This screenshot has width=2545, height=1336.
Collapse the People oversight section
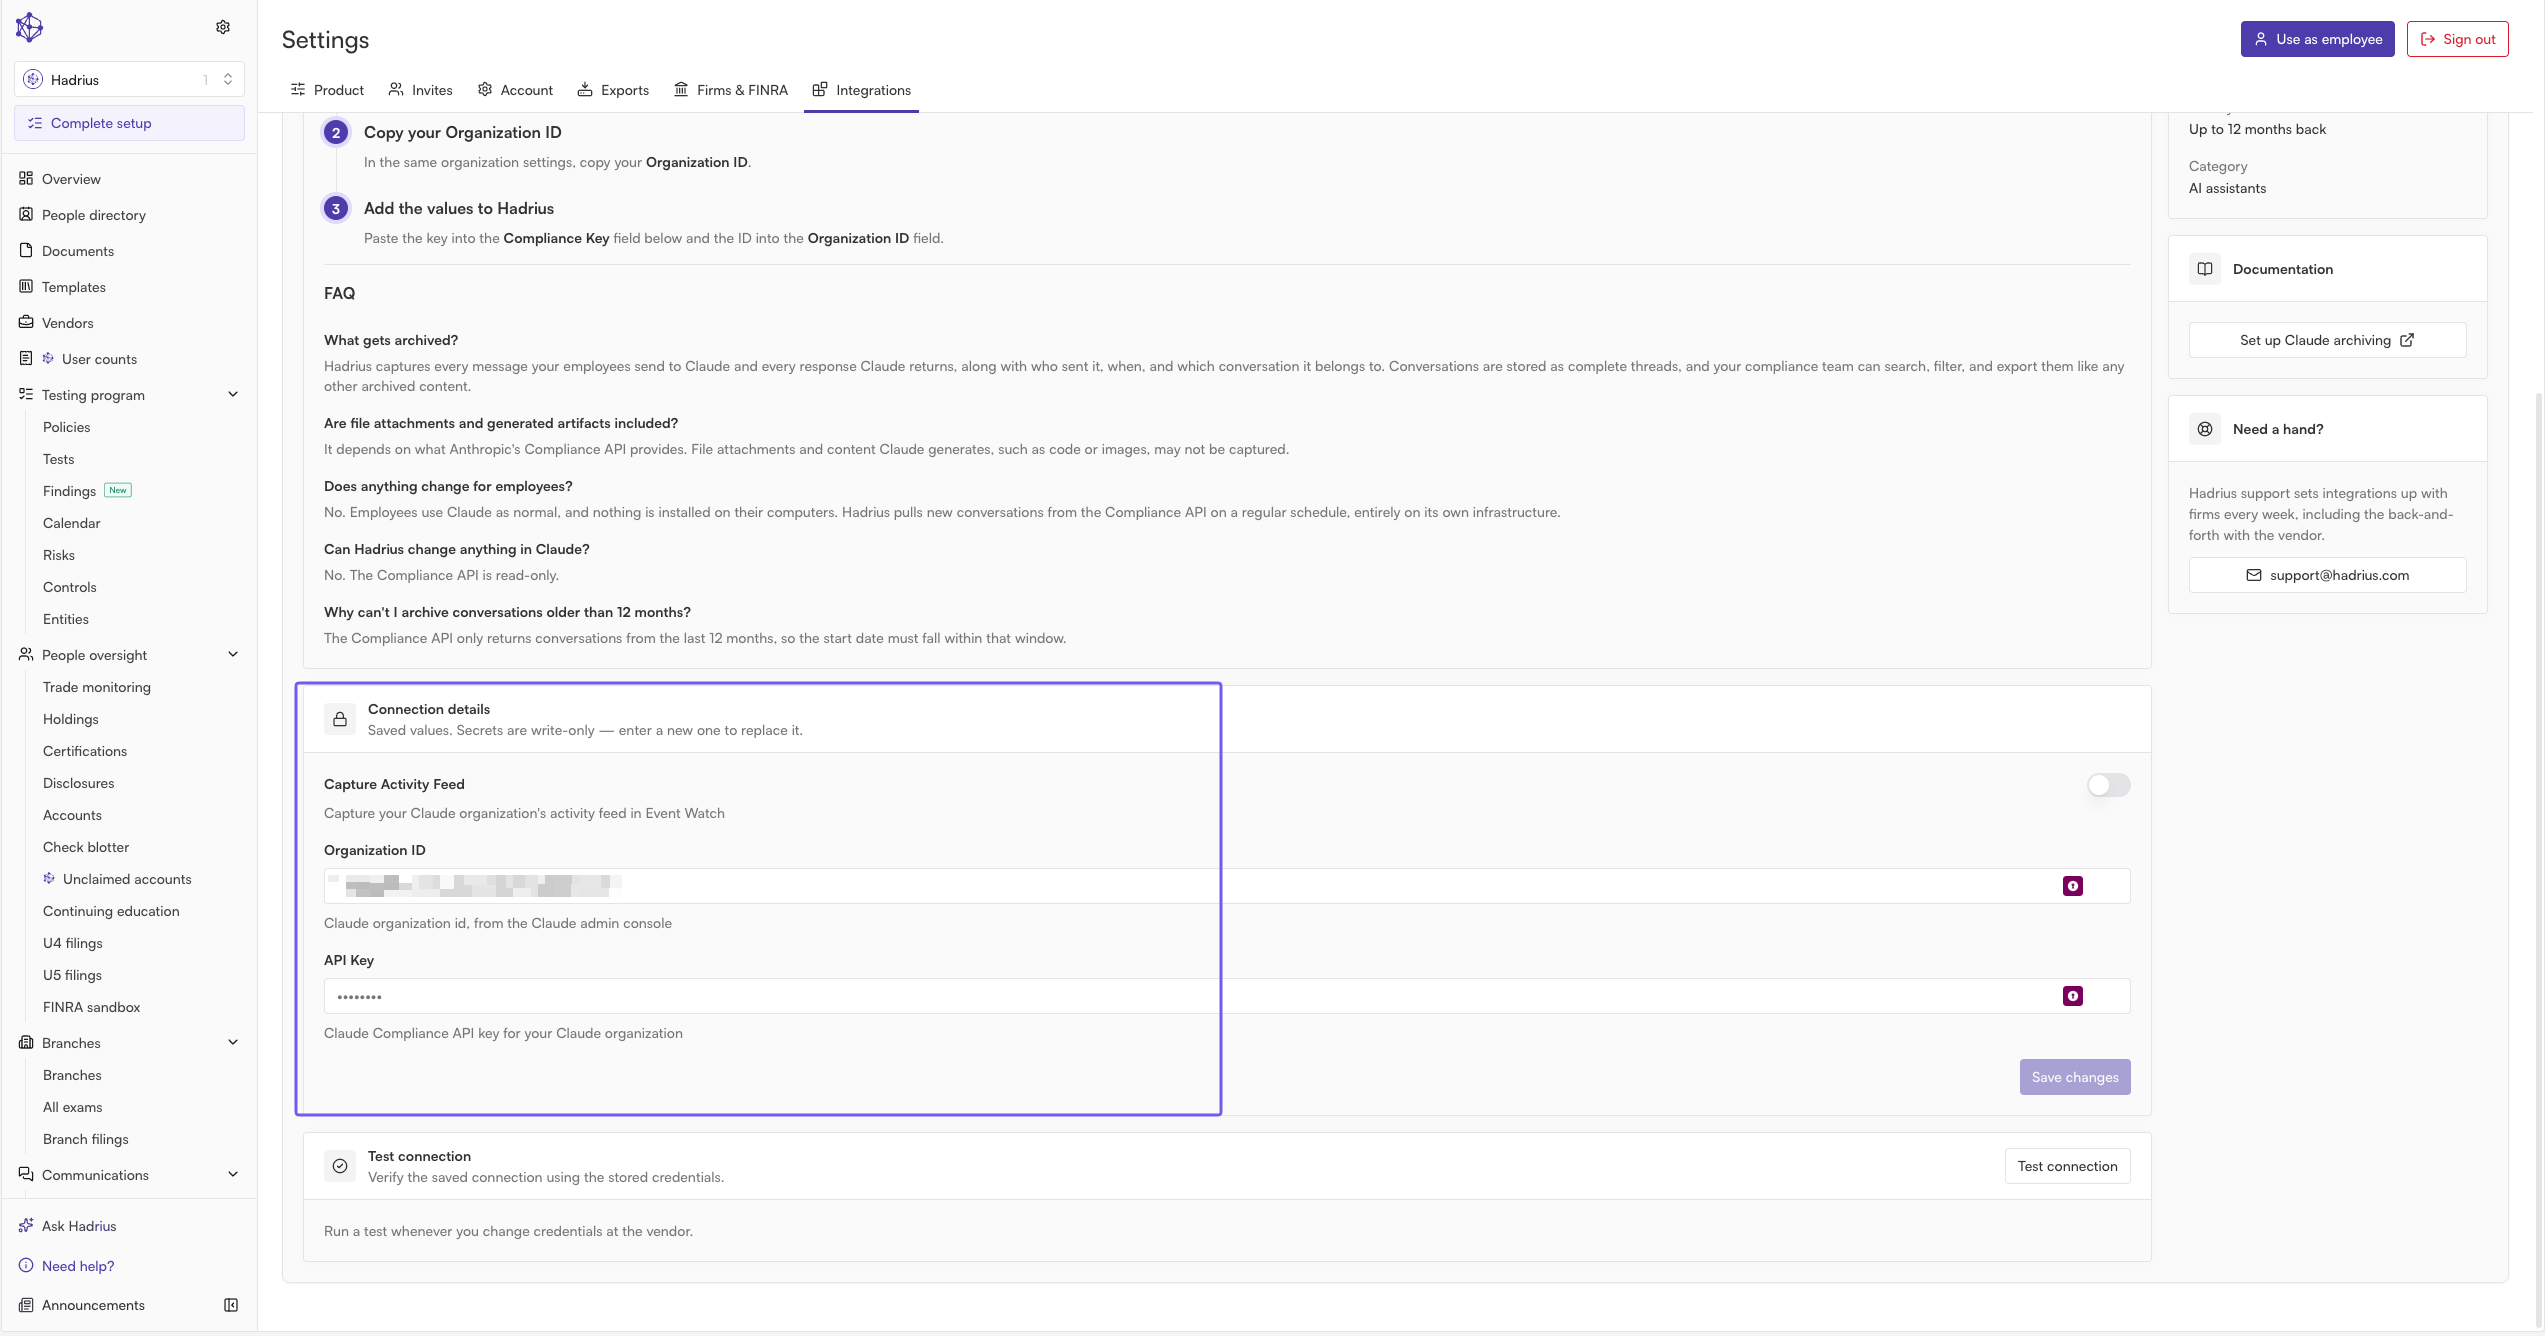click(233, 655)
